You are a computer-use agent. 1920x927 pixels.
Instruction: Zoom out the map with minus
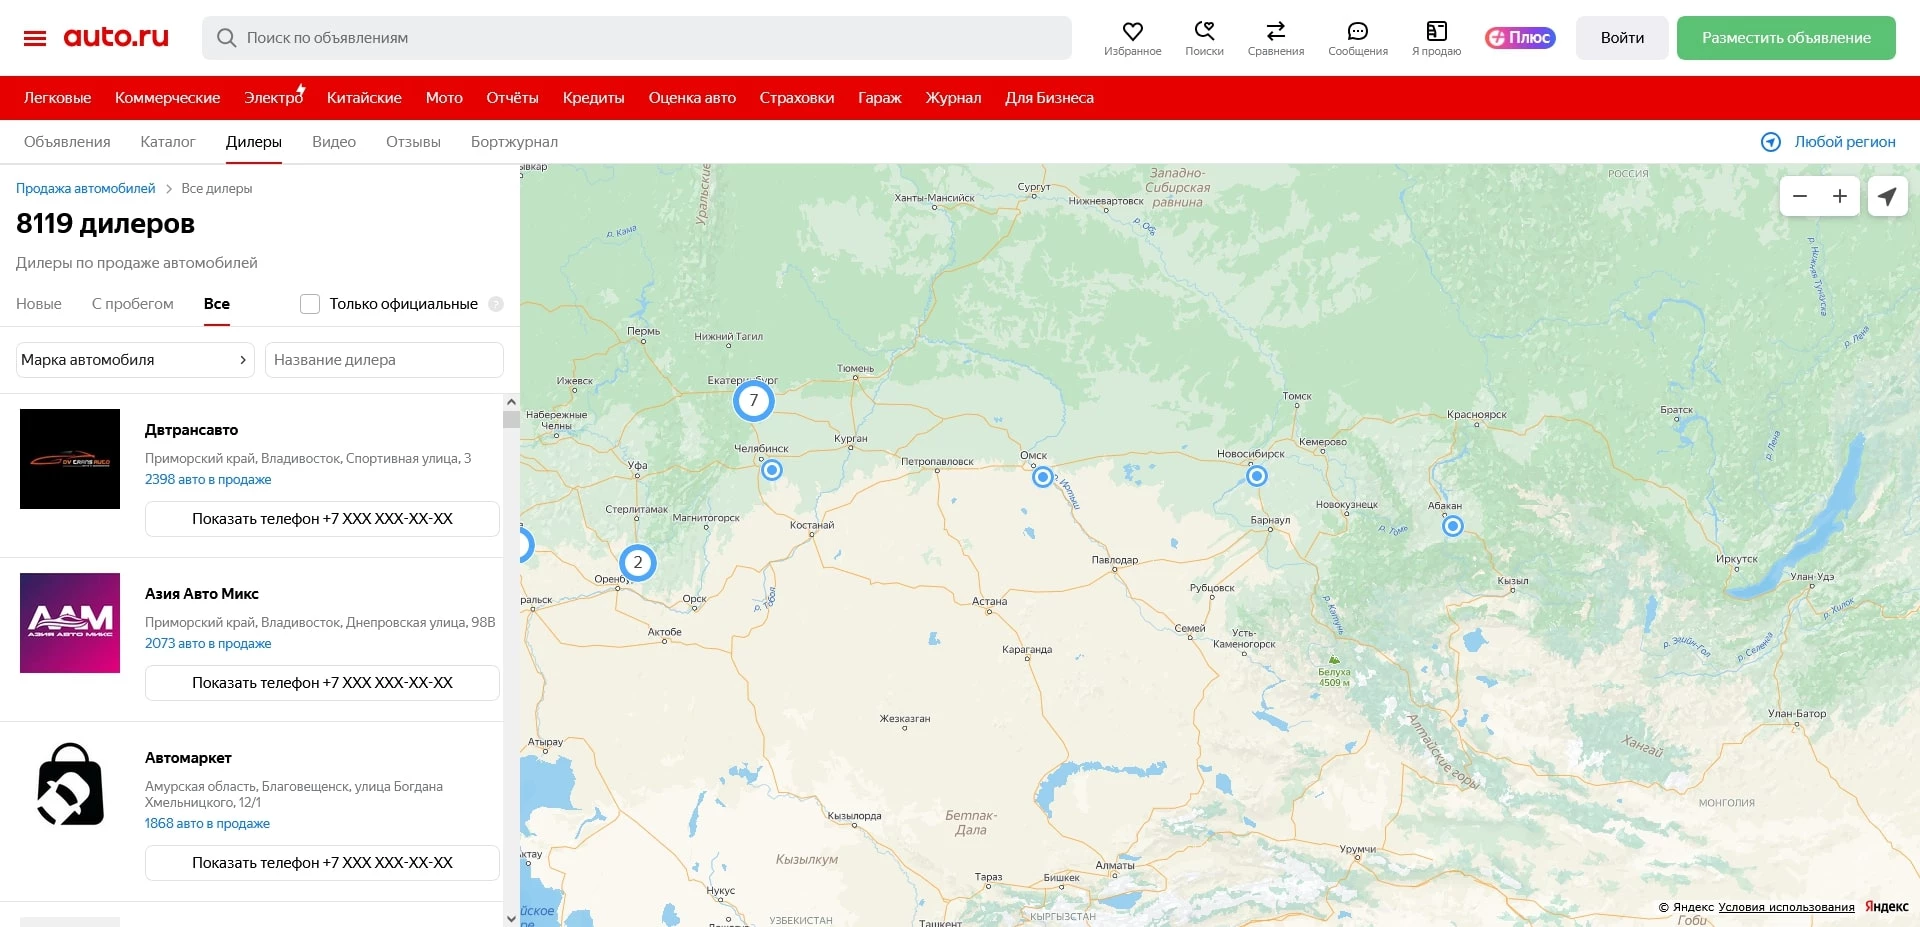pos(1800,197)
